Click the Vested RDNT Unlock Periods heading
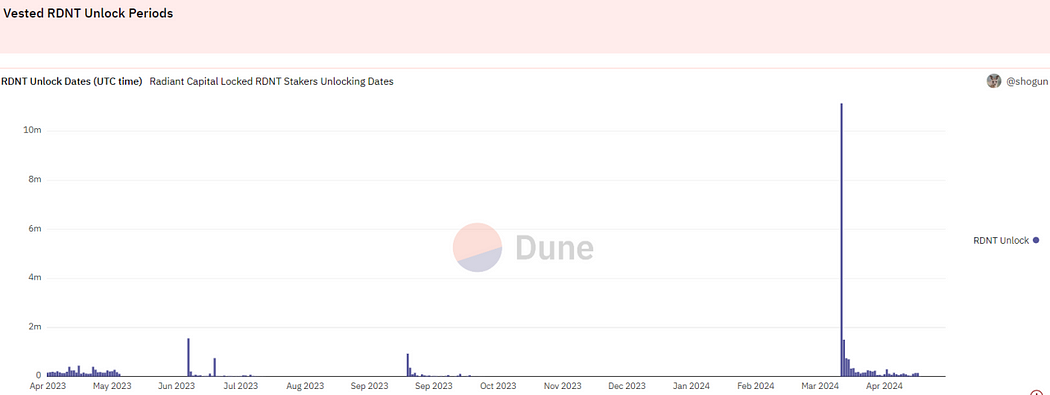 [x=88, y=13]
